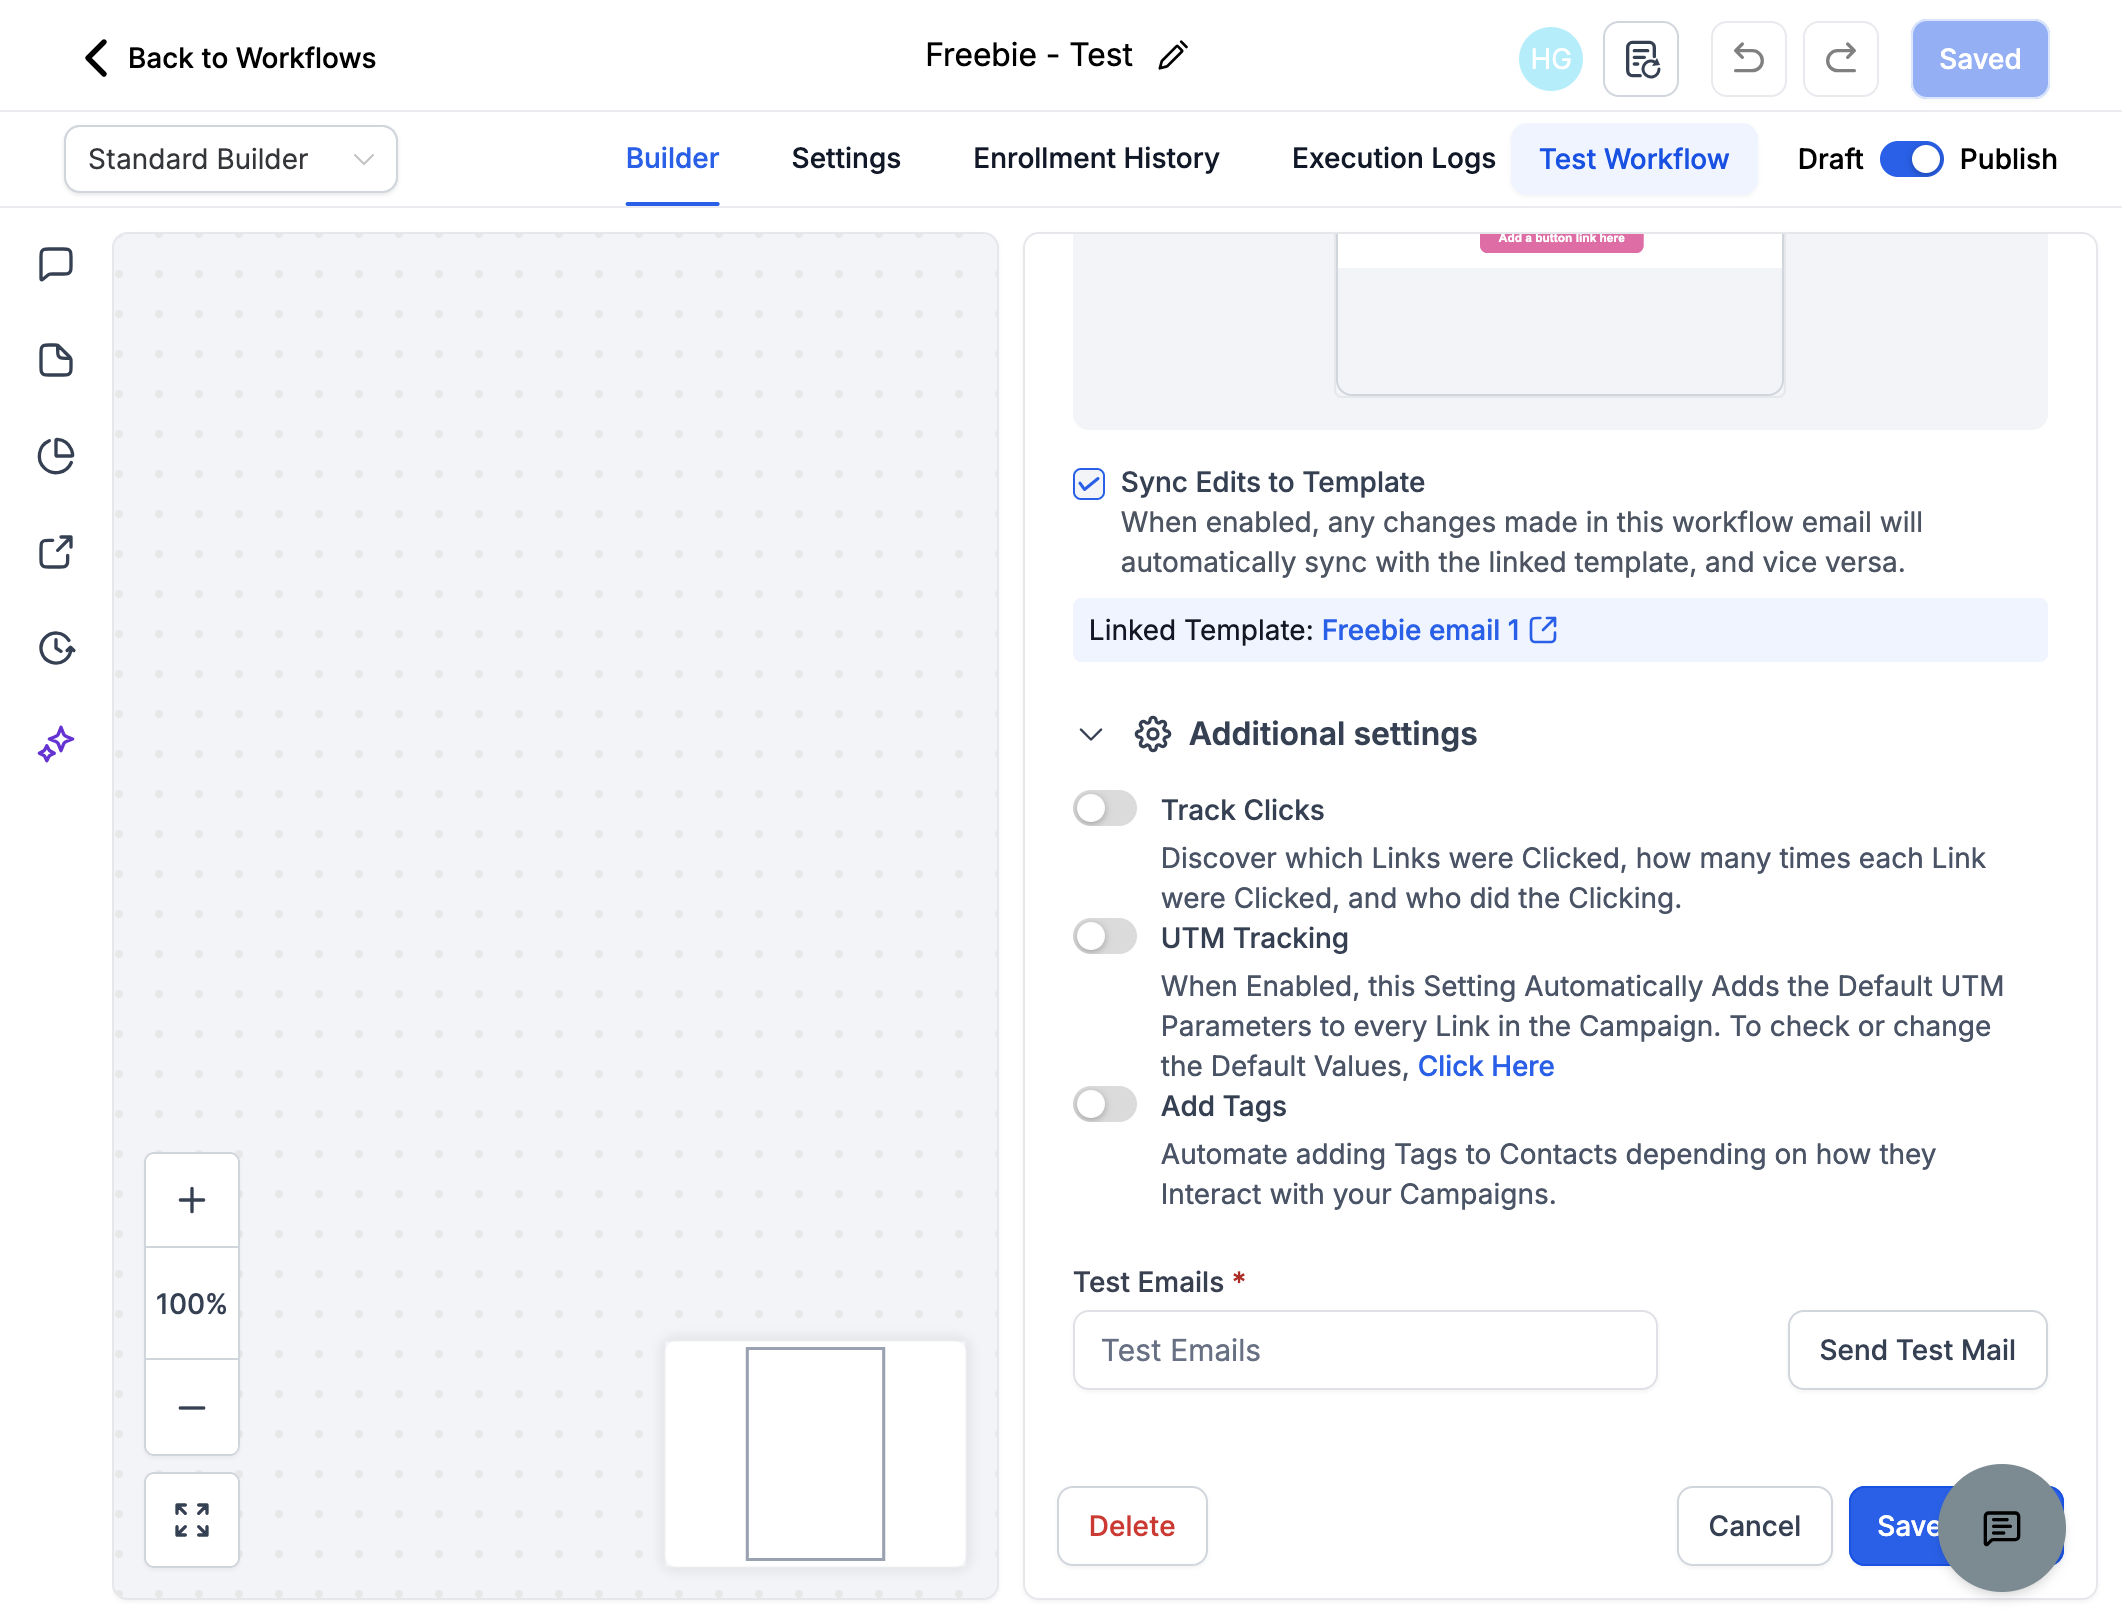Click the external link sidebar icon
This screenshot has height=1624, width=2122.
coord(56,552)
